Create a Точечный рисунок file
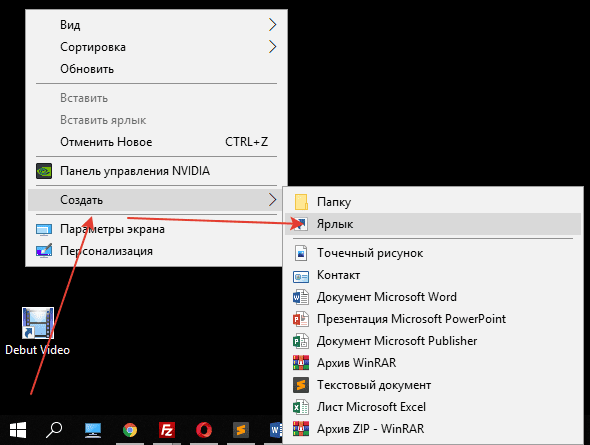 coord(433,253)
